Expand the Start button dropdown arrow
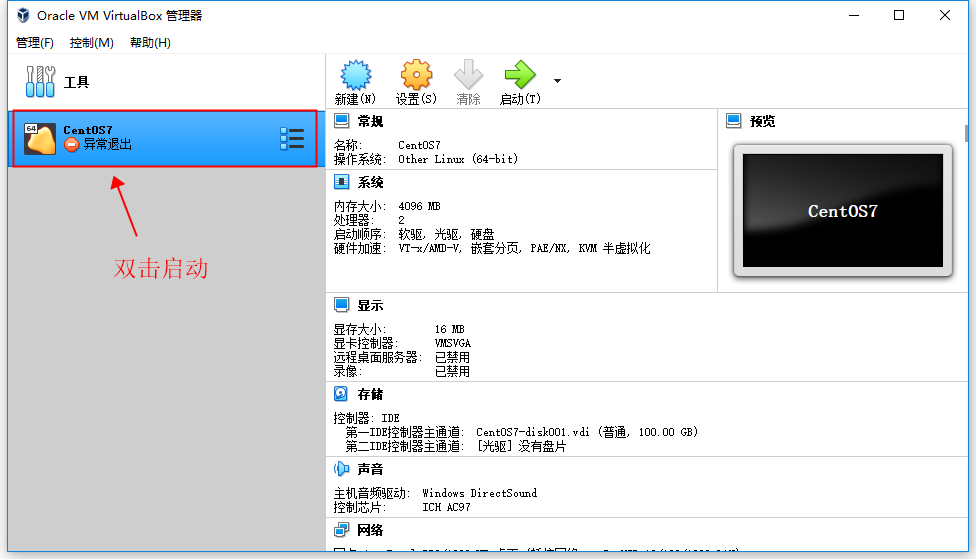The height and width of the screenshot is (559, 976). 557,81
